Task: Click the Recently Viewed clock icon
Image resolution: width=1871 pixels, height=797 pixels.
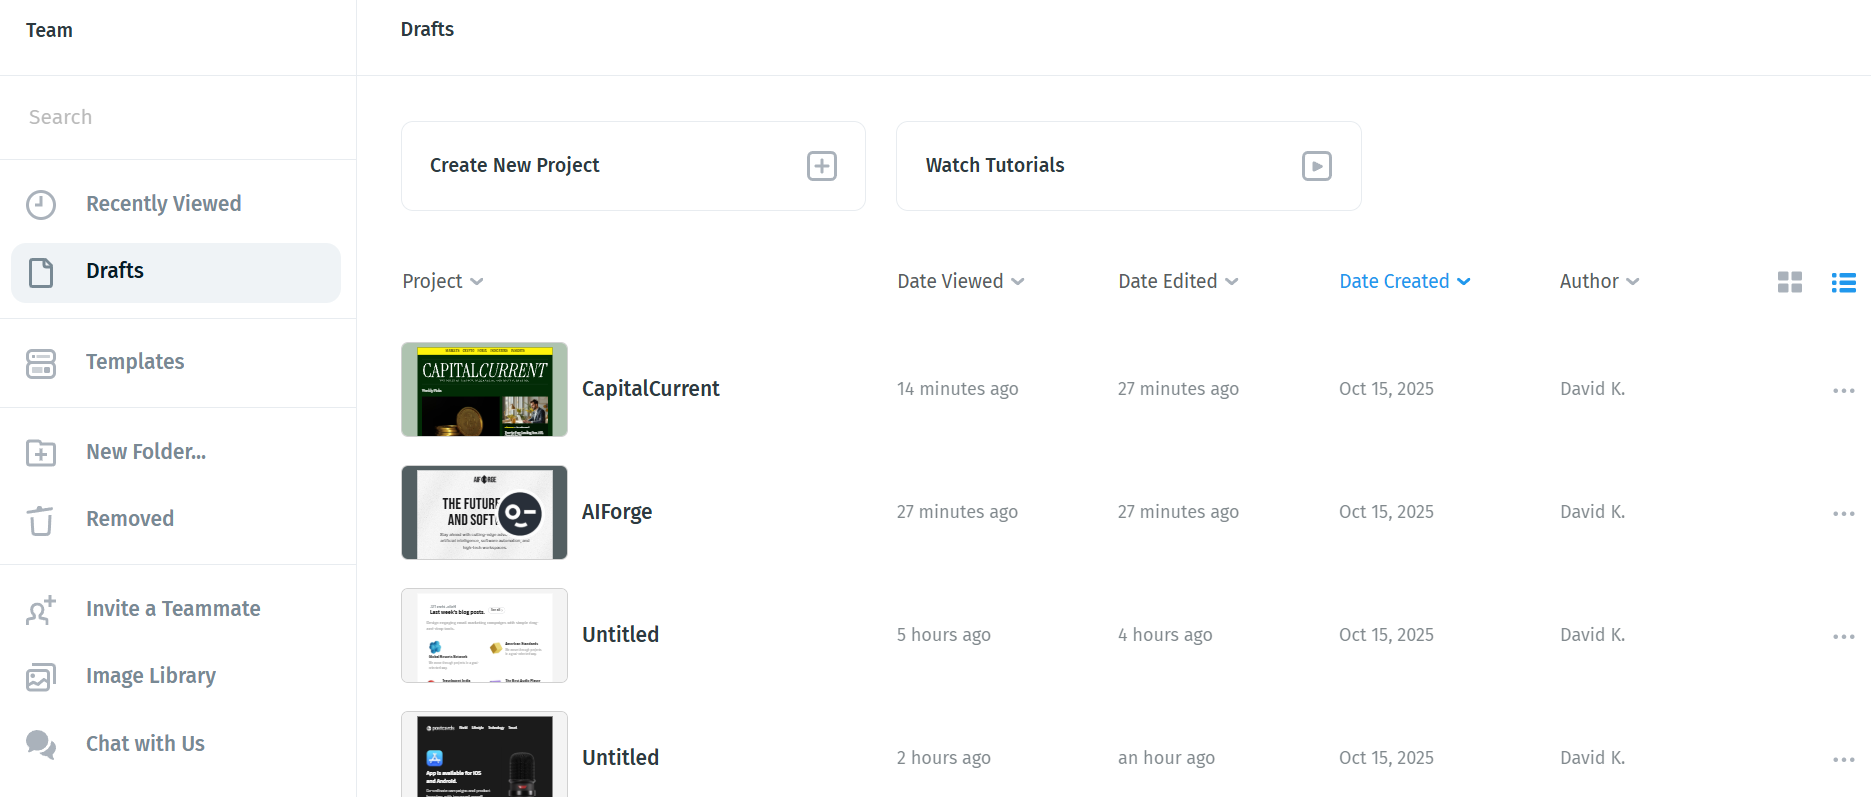Action: [x=41, y=205]
